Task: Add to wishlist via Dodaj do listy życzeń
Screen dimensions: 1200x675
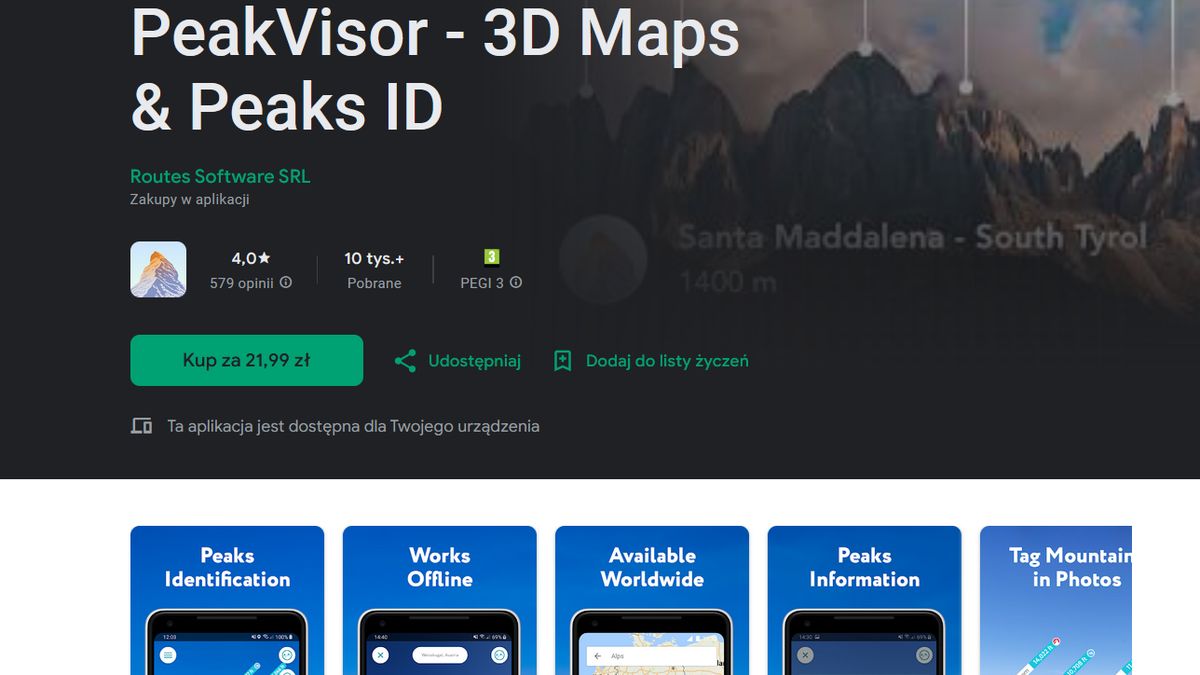Action: pos(651,361)
